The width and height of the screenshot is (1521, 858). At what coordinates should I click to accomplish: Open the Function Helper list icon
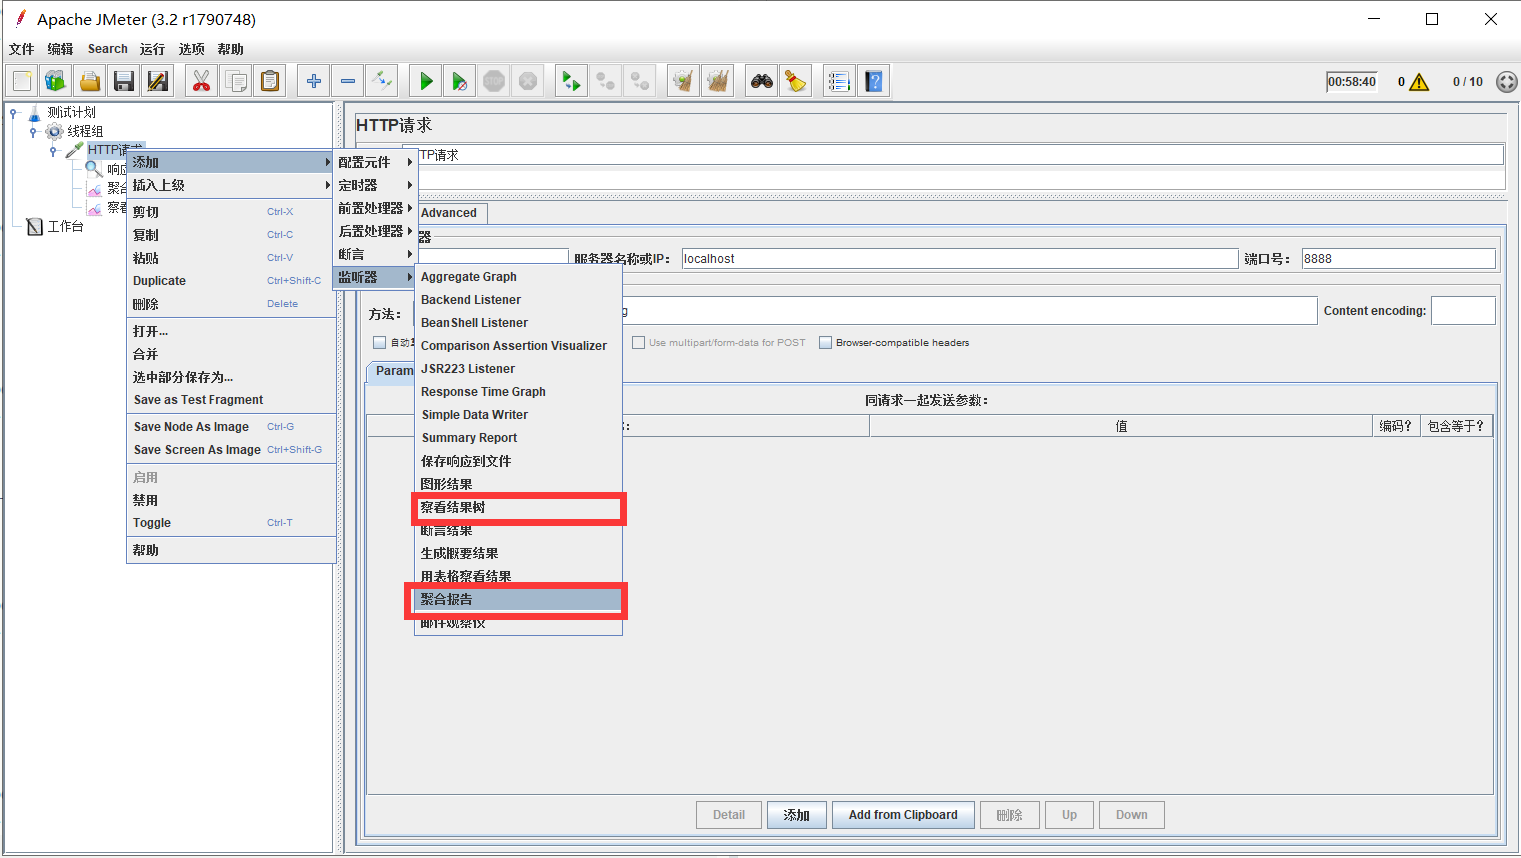coord(840,81)
